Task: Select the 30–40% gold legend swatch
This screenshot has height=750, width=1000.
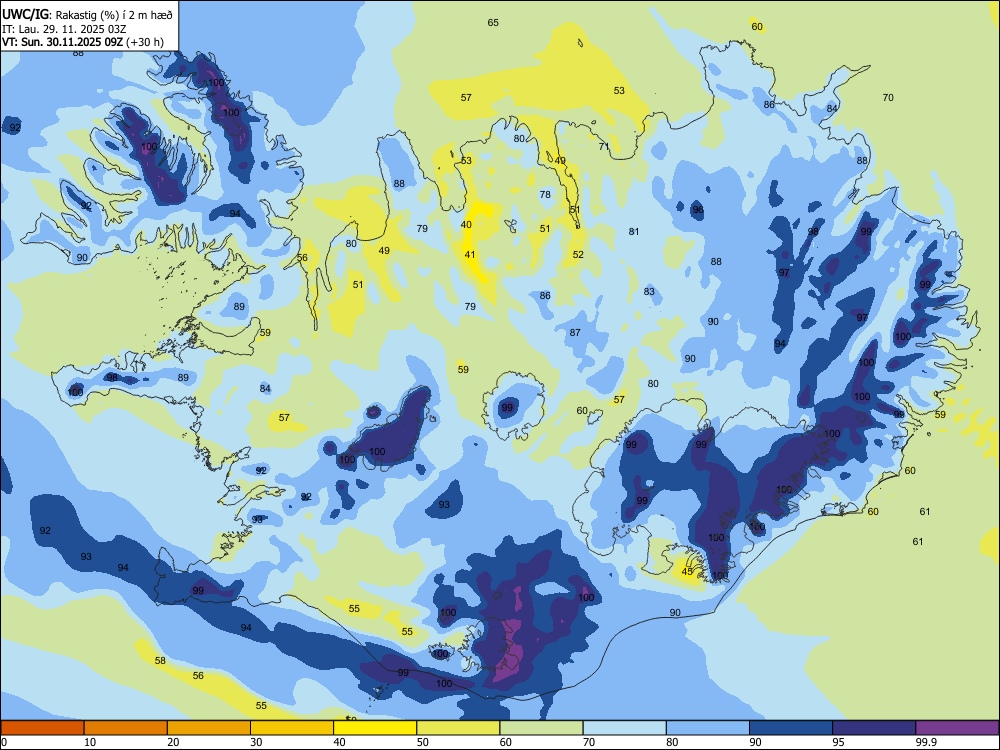Action: click(292, 728)
